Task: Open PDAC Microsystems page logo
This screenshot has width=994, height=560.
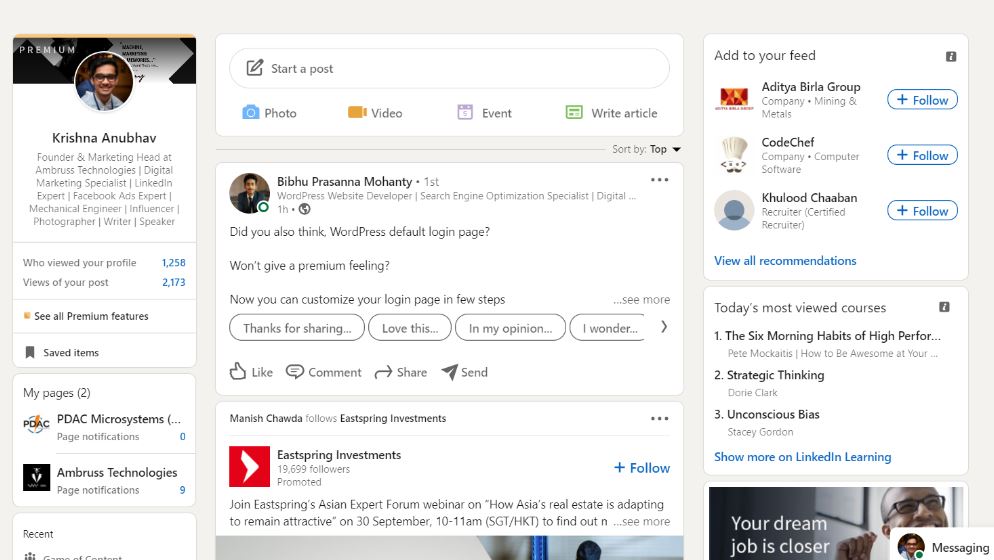Action: pos(36,424)
